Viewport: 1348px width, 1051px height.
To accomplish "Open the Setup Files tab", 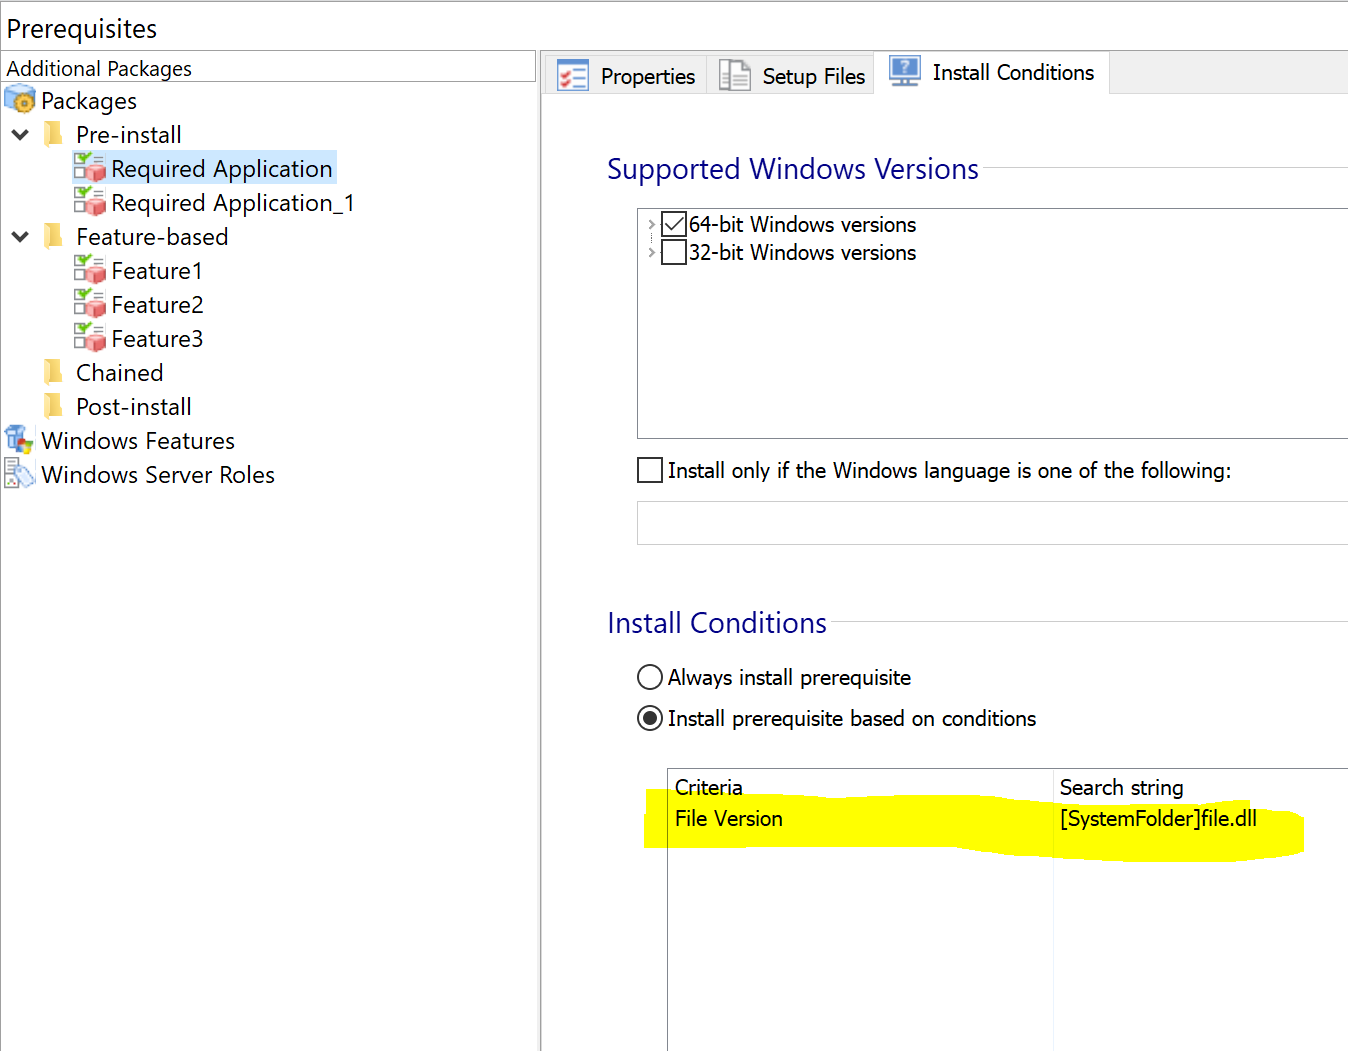I will [791, 76].
